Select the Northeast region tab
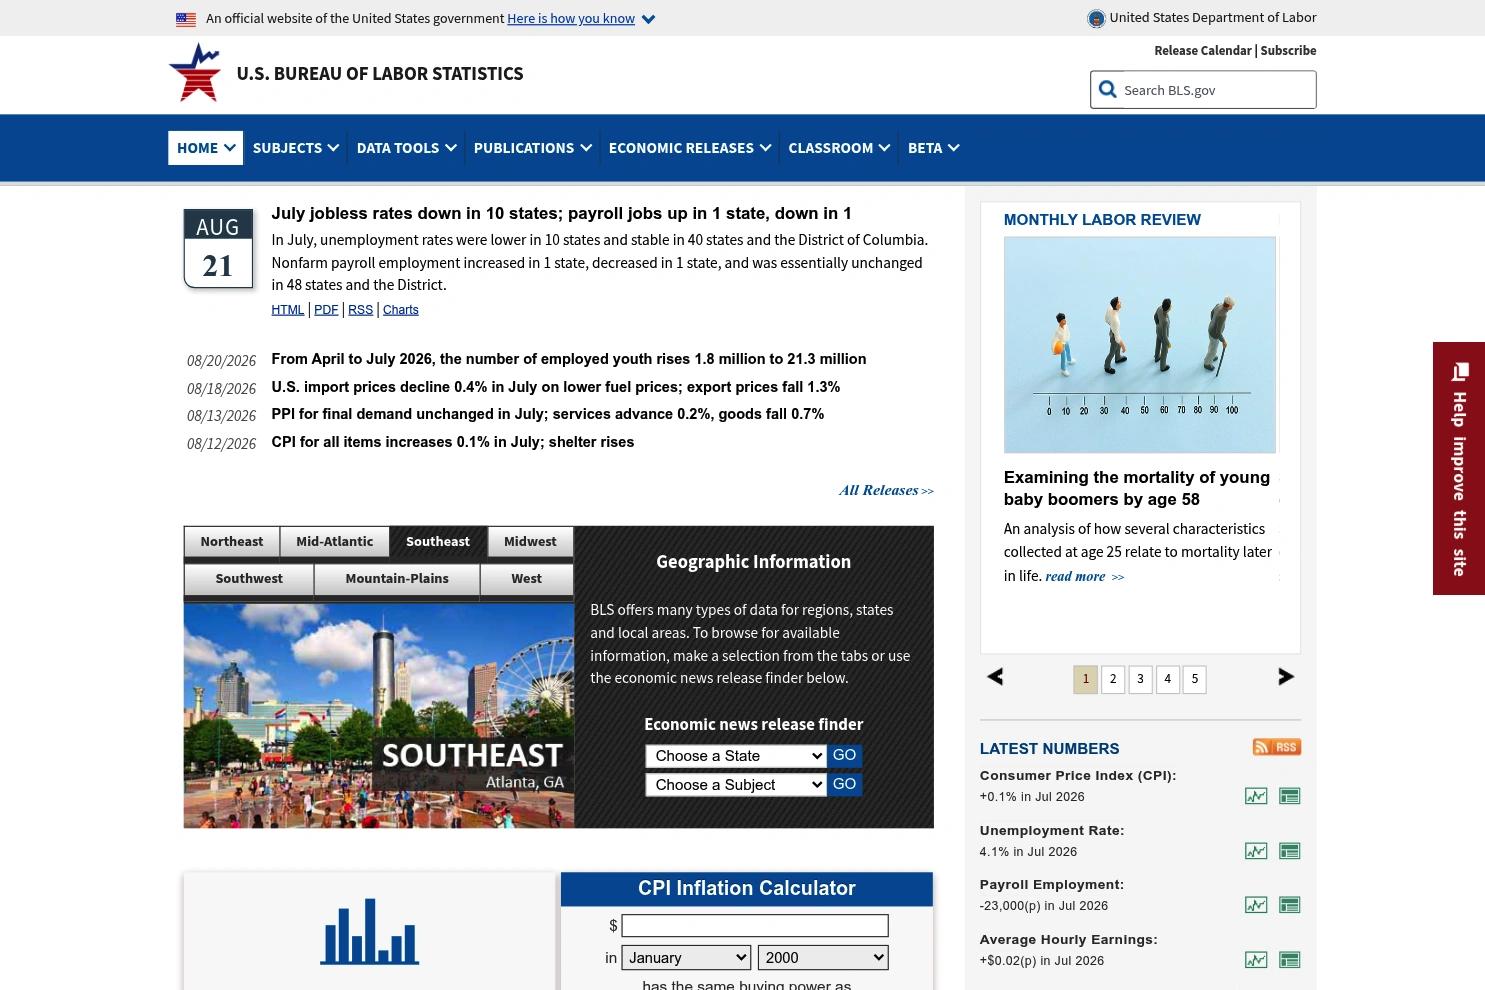The image size is (1485, 990). tap(232, 541)
